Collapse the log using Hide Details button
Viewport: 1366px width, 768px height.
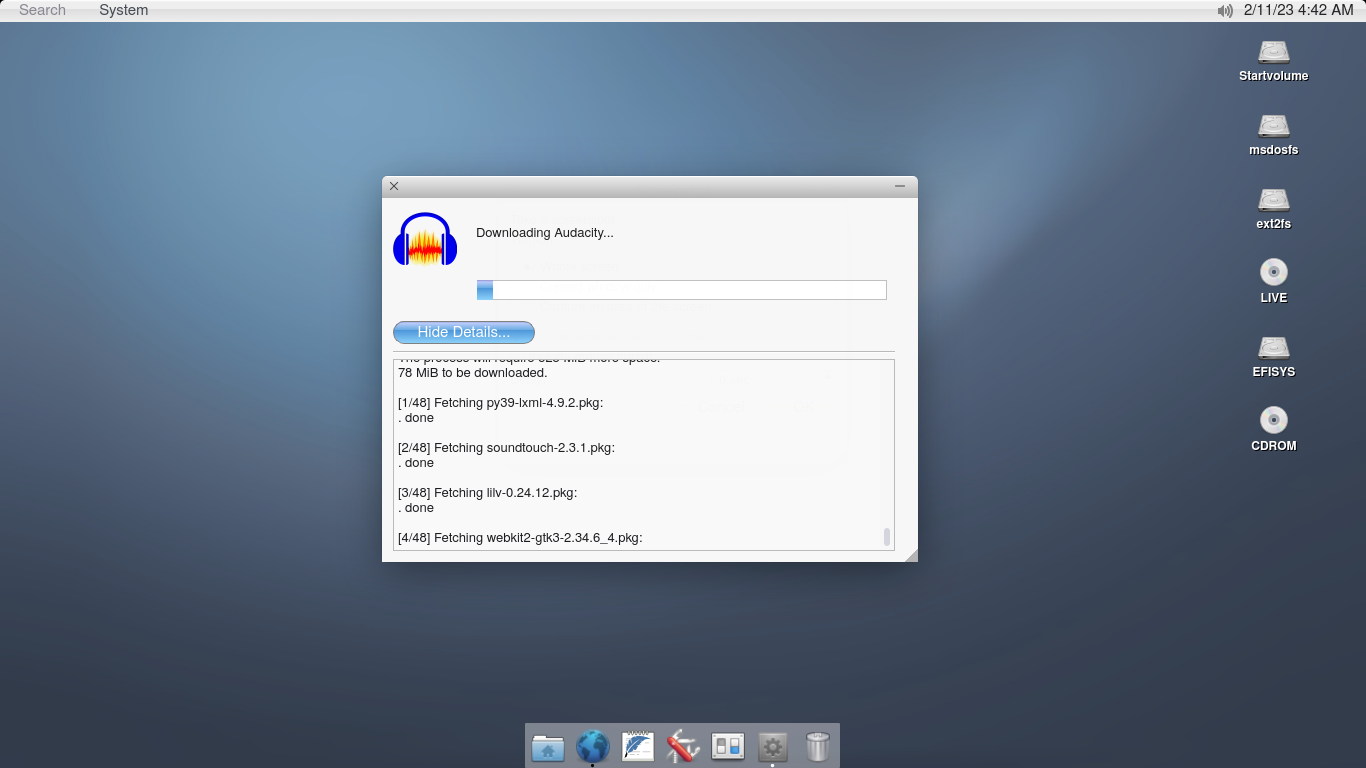pyautogui.click(x=464, y=332)
